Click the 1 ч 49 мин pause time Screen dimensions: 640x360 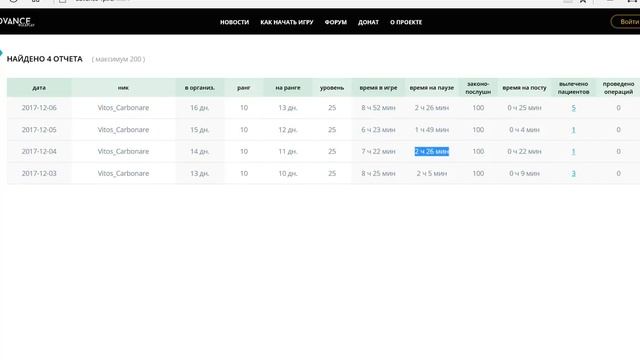pyautogui.click(x=432, y=130)
